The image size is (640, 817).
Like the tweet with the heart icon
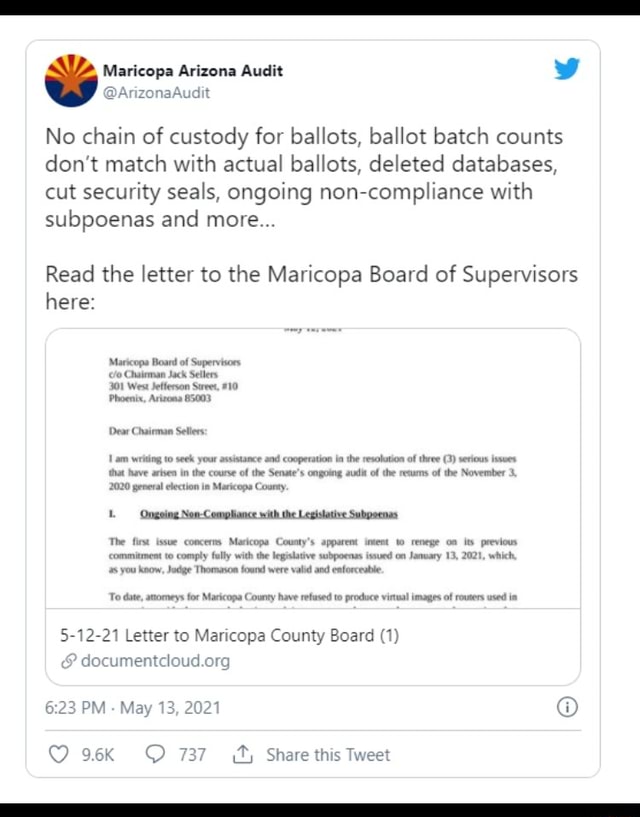(x=60, y=755)
